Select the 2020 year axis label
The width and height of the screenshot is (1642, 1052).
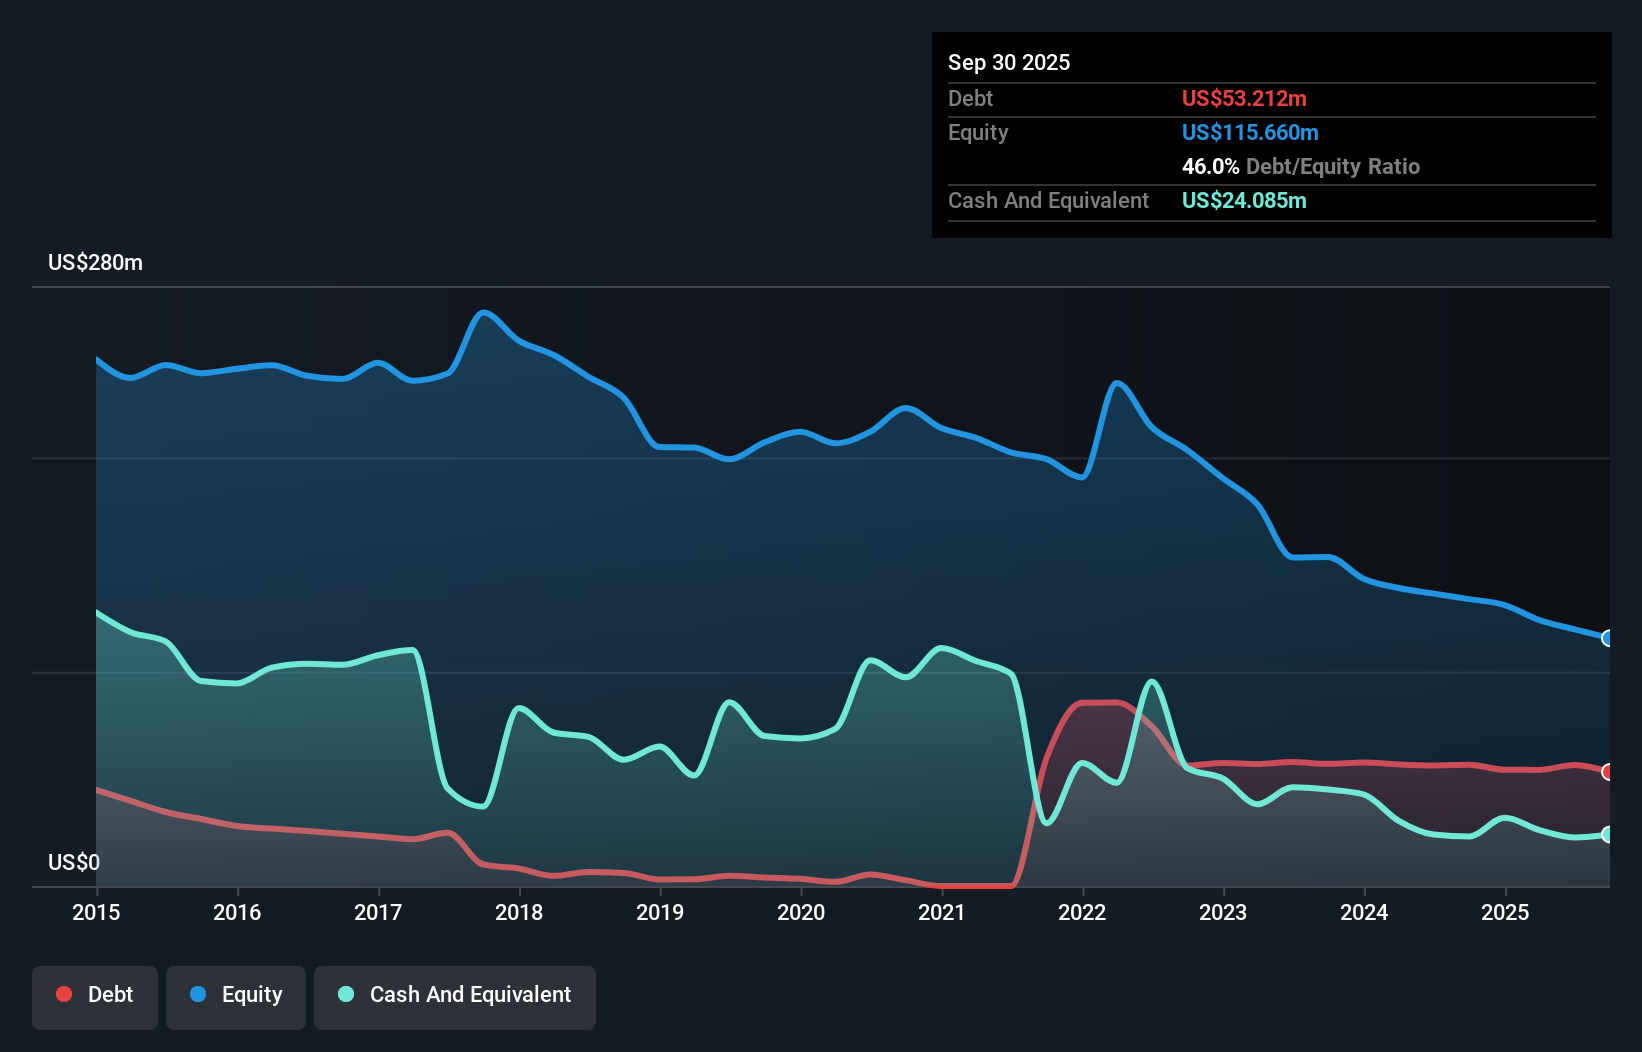coord(801,912)
